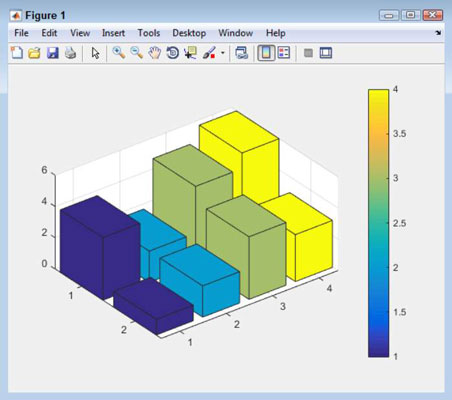Click the short dark blue front bar
This screenshot has width=452, height=400.
(153, 307)
